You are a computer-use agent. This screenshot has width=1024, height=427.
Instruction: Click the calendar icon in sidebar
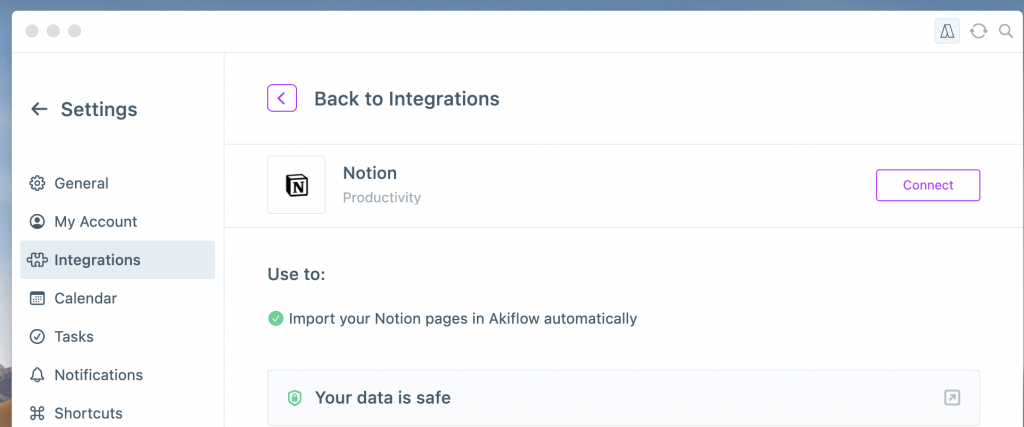(x=37, y=298)
